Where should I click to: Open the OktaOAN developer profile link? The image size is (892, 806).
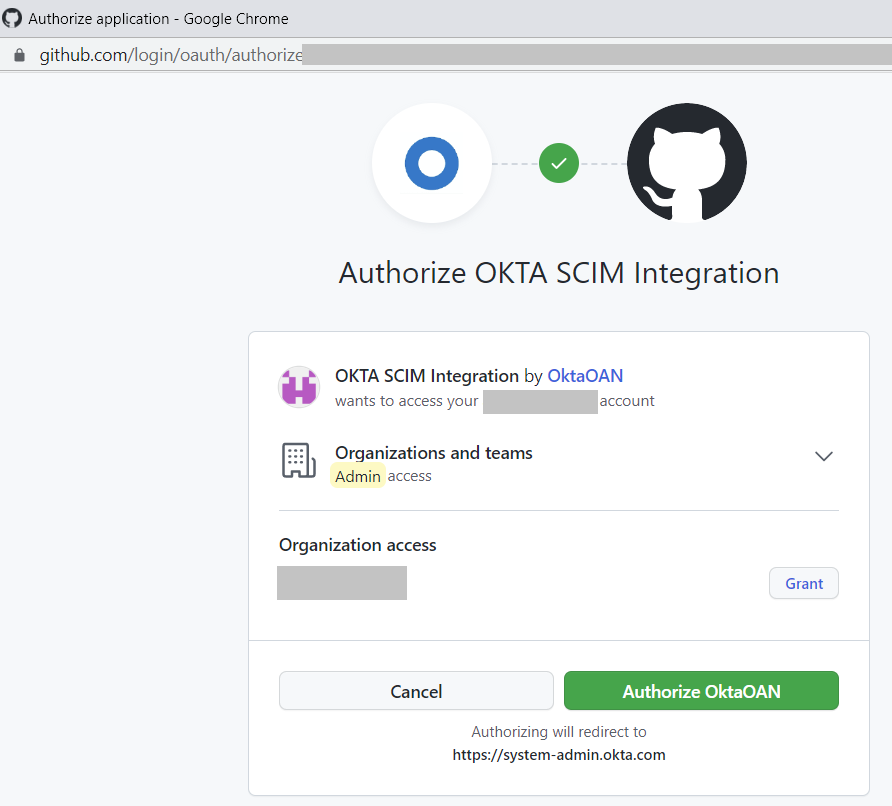coord(585,376)
